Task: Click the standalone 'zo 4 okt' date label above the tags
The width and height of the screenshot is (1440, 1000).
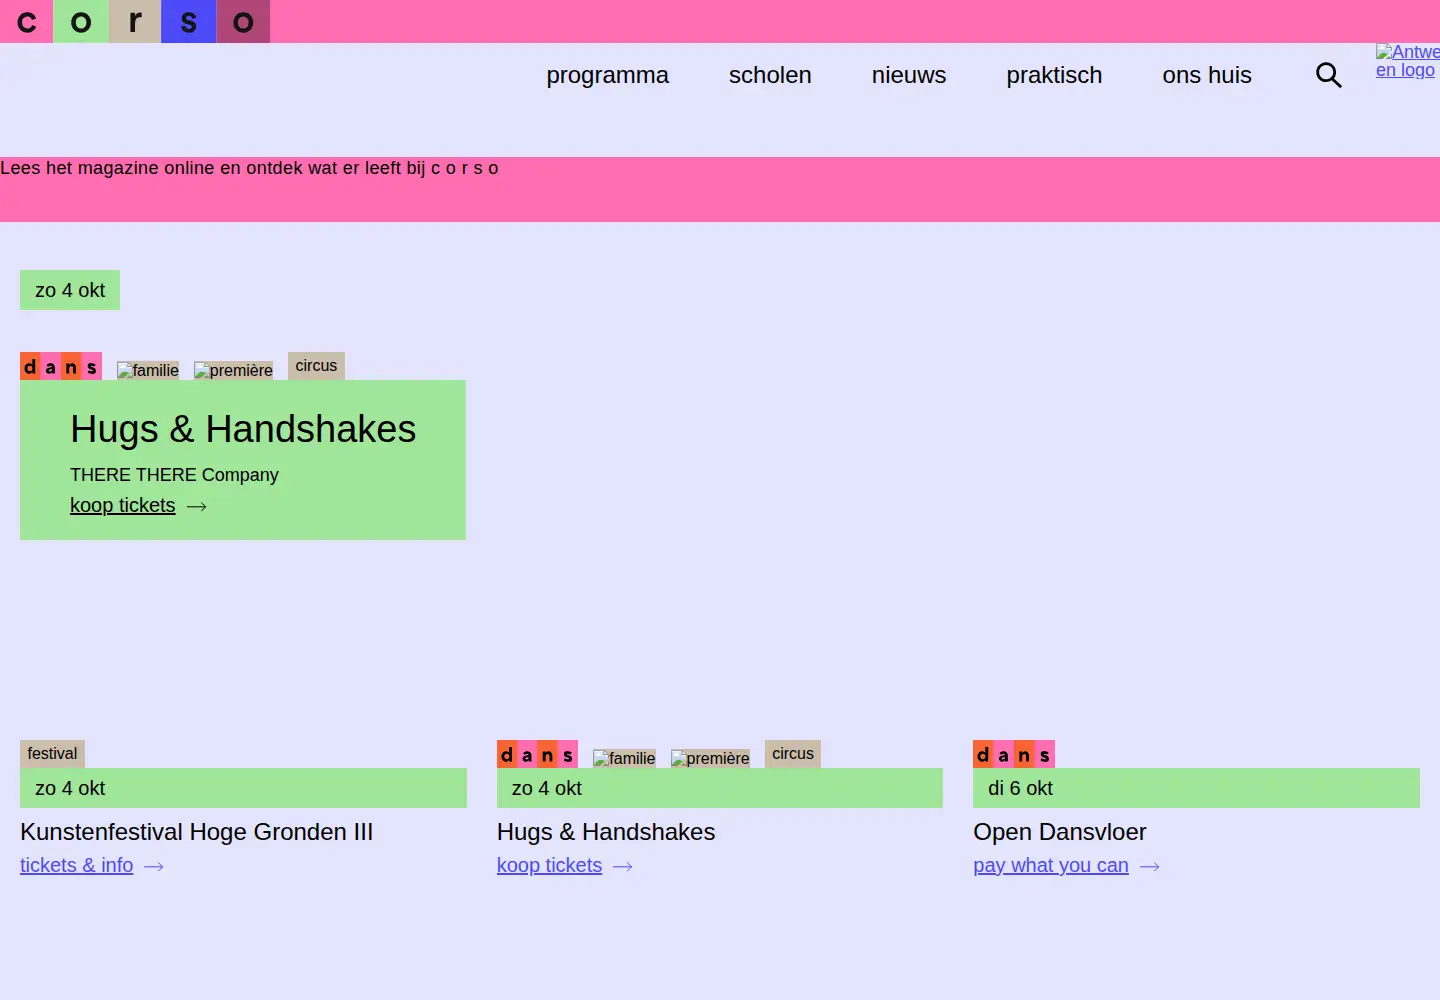Action: (x=70, y=290)
